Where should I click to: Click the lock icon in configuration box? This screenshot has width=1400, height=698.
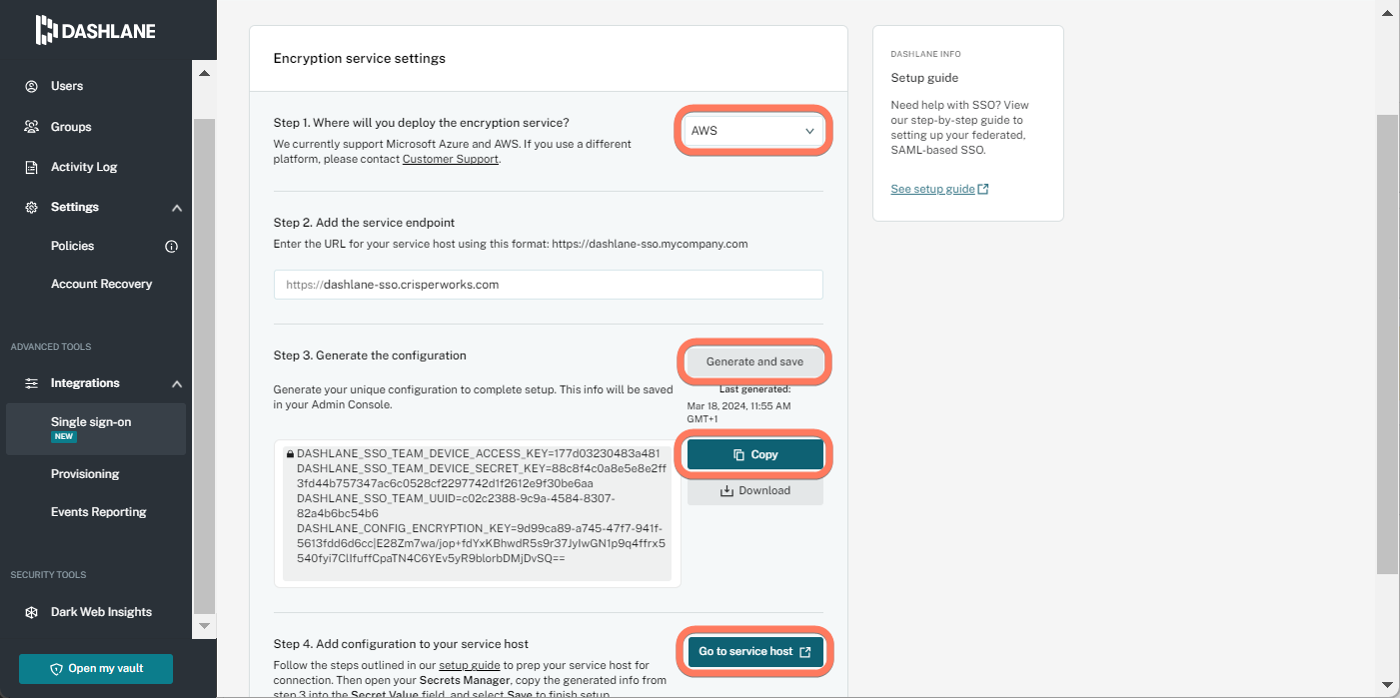click(x=290, y=454)
